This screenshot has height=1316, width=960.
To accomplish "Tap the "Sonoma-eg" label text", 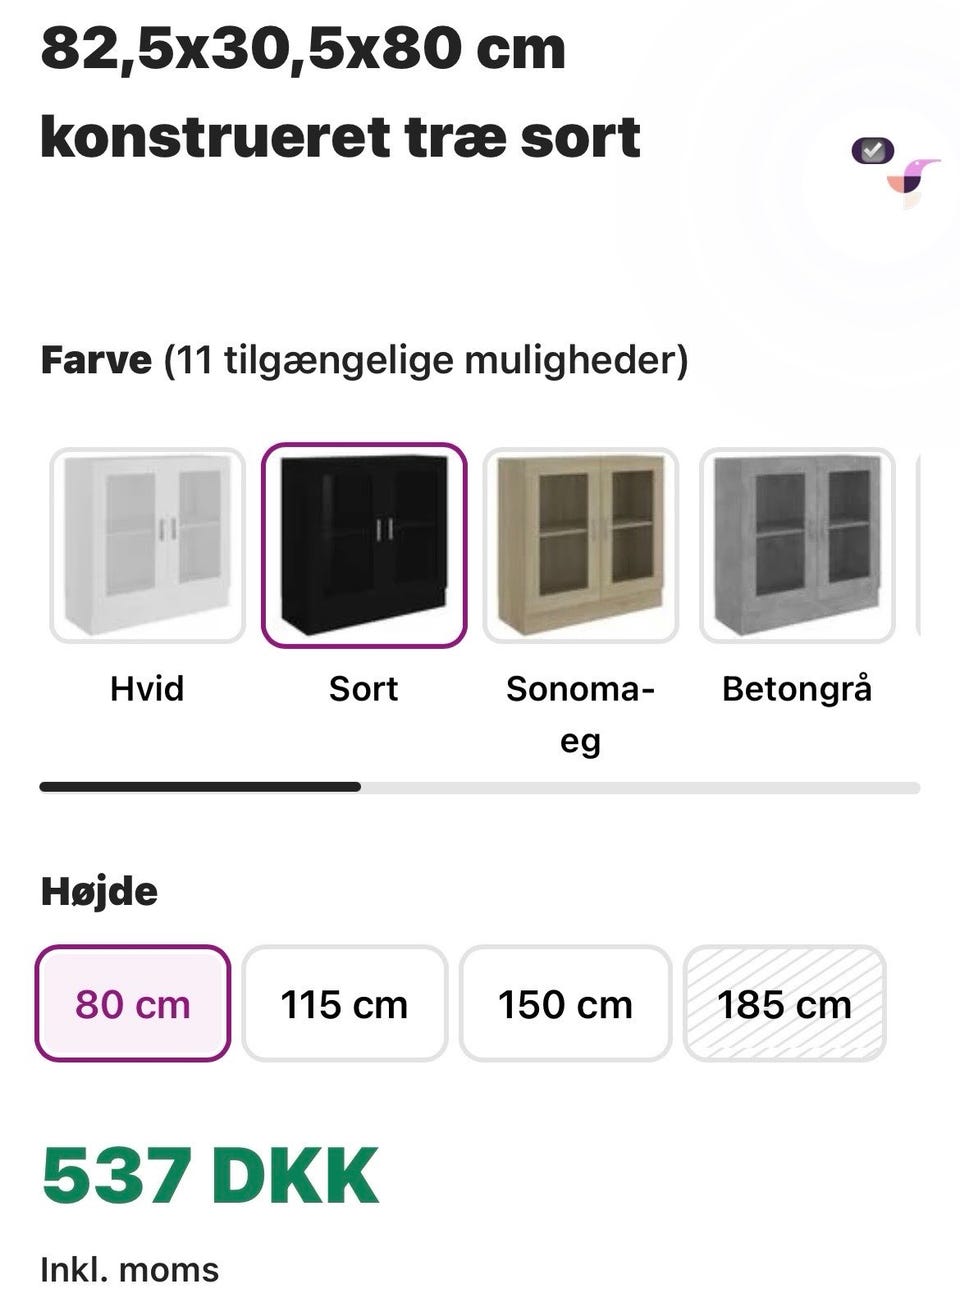I will coord(580,713).
